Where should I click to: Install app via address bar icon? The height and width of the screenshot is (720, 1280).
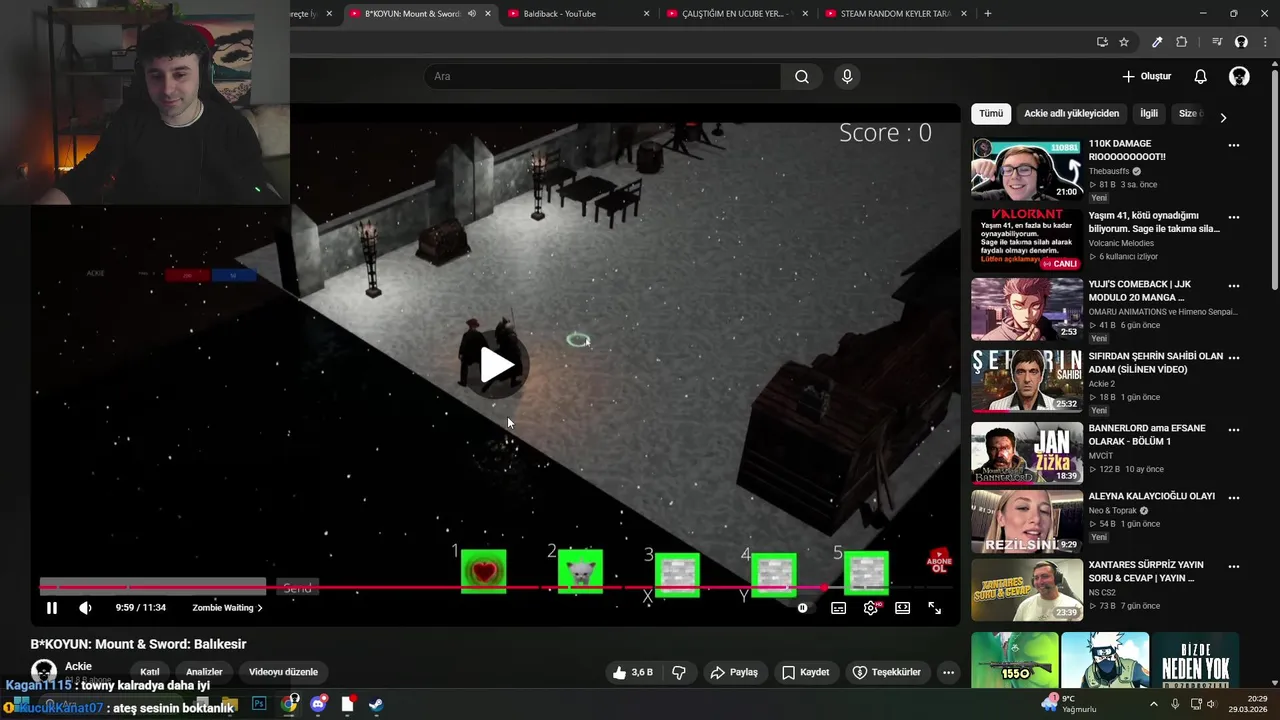tap(1101, 42)
